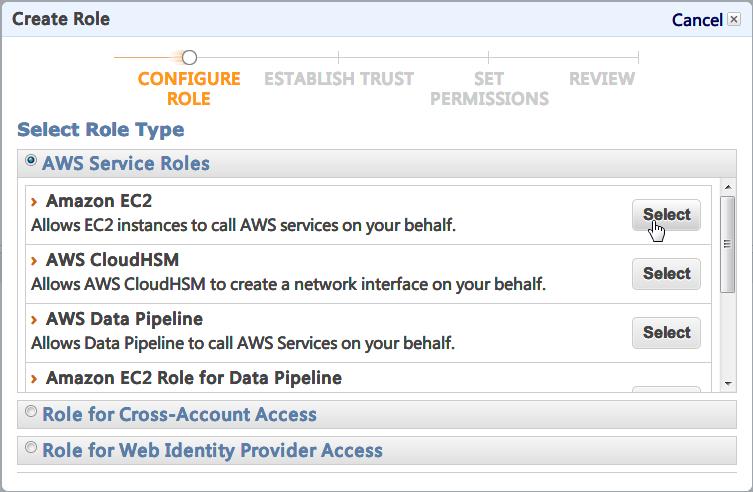Click the close X icon beside Cancel
The width and height of the screenshot is (753, 492).
click(x=734, y=20)
